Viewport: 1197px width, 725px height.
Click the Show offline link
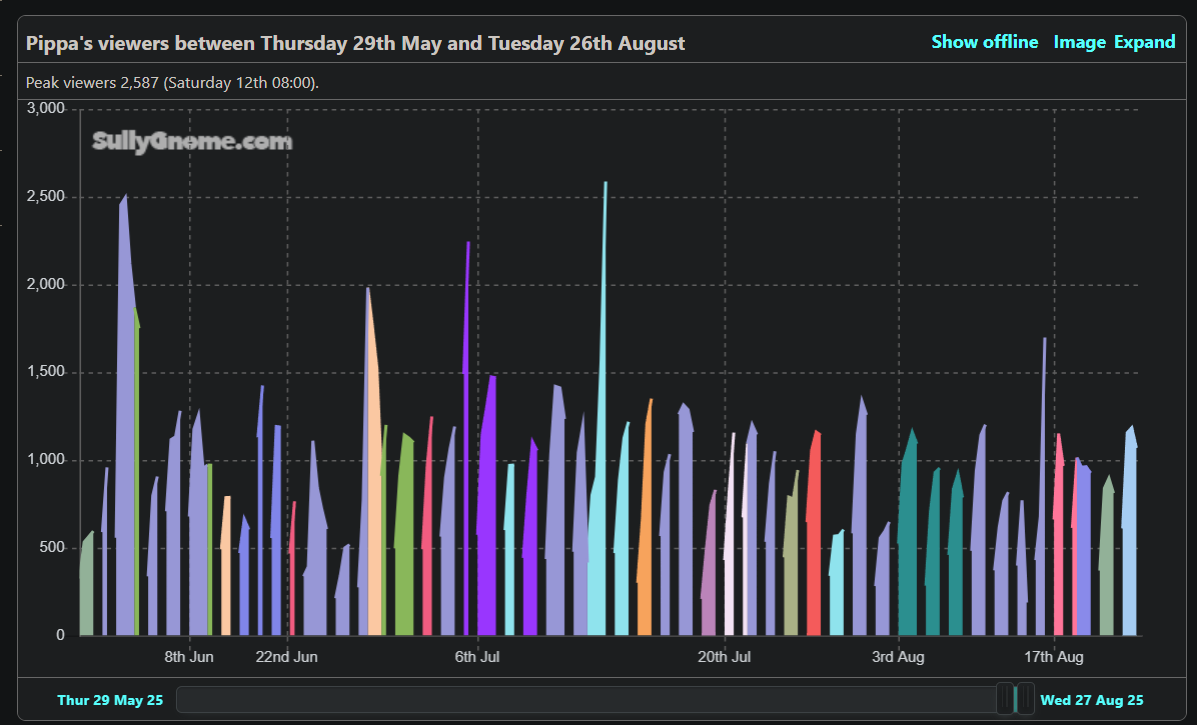[x=984, y=42]
